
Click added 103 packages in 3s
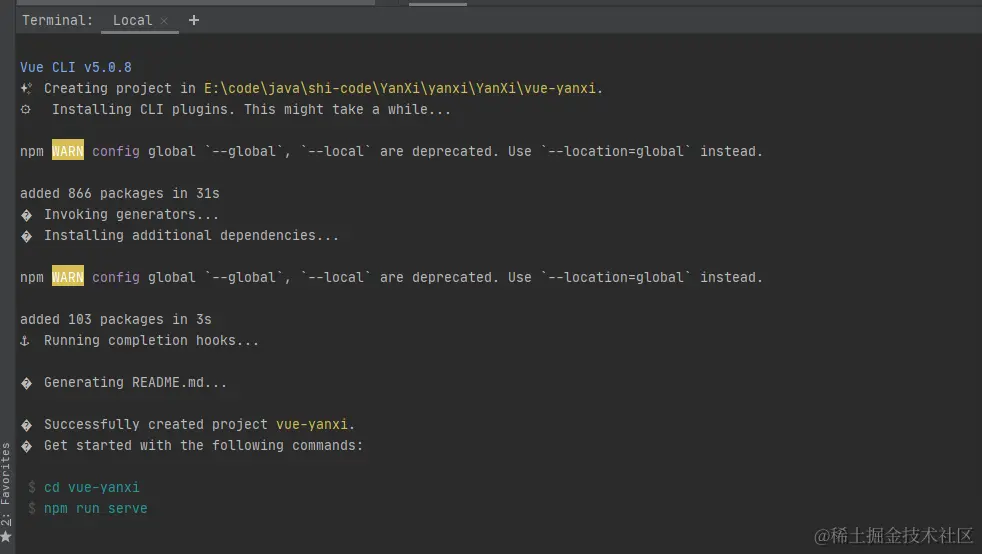click(116, 319)
